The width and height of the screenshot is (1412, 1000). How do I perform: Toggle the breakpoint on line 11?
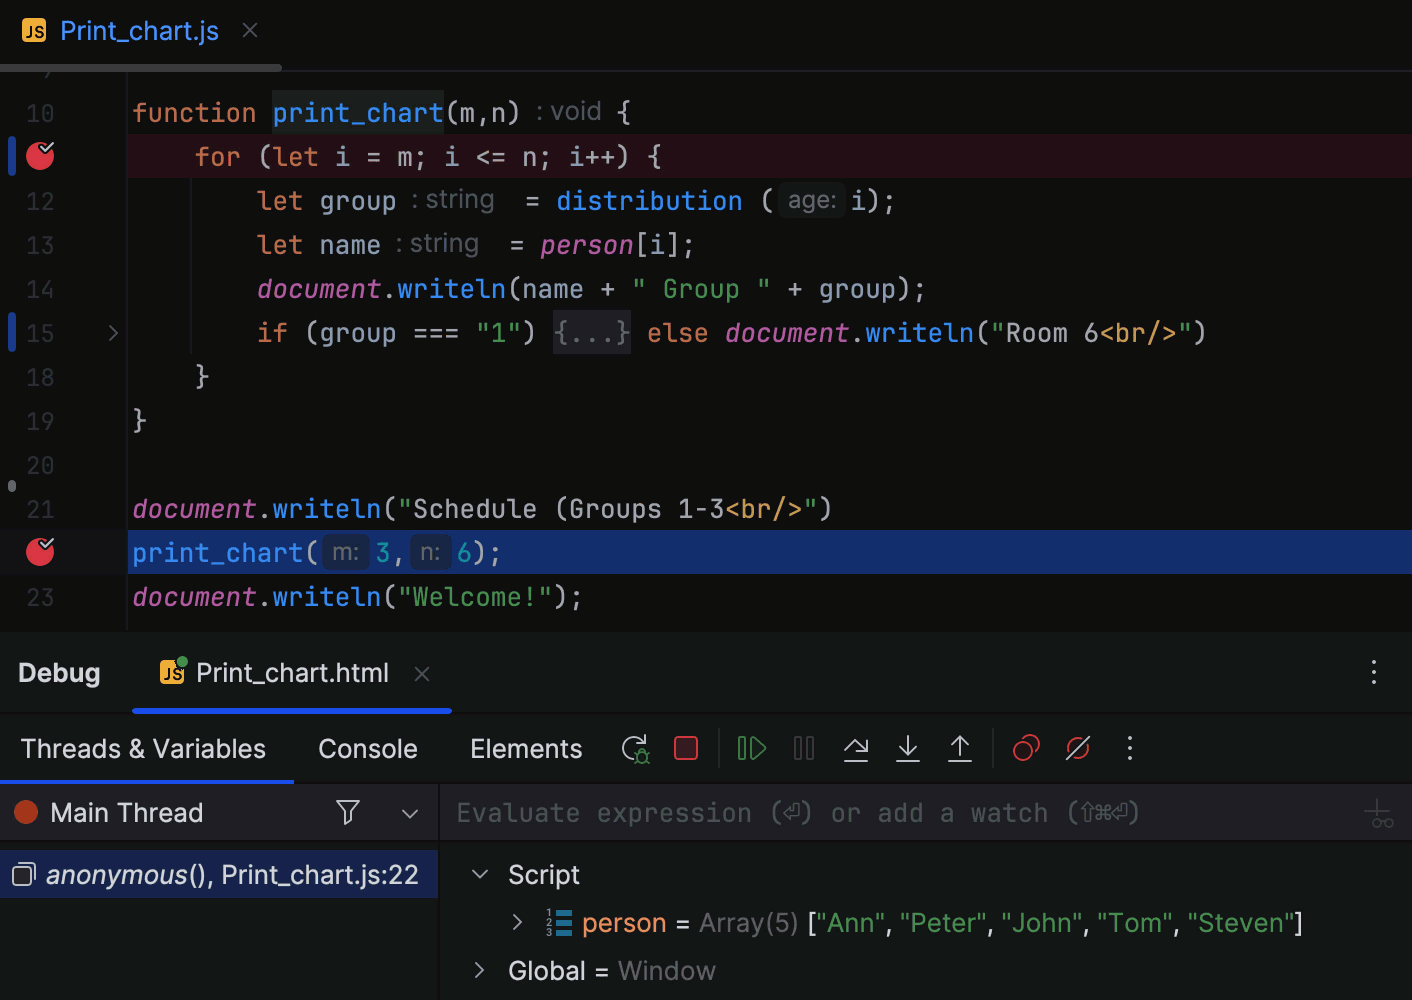(40, 156)
